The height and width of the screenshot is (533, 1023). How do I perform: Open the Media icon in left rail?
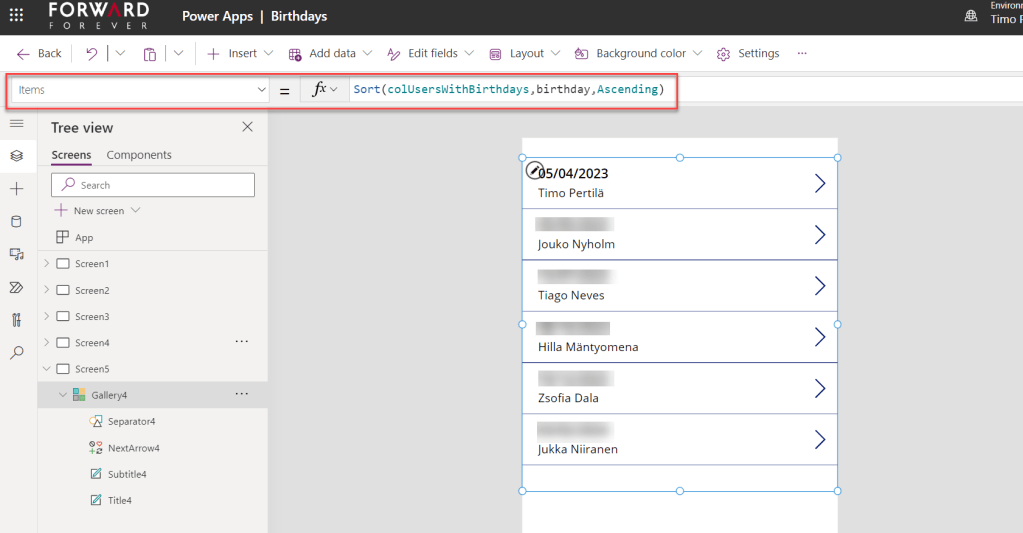tap(16, 254)
